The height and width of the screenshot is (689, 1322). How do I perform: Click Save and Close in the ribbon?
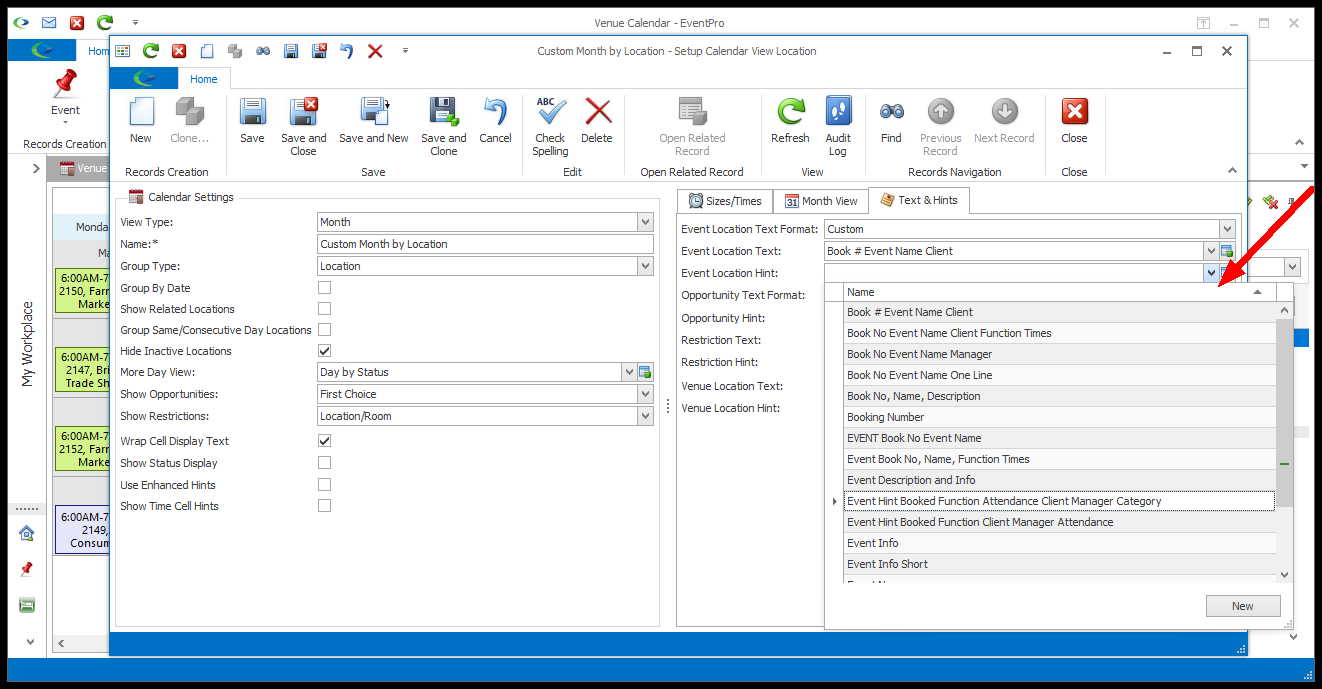(x=303, y=127)
